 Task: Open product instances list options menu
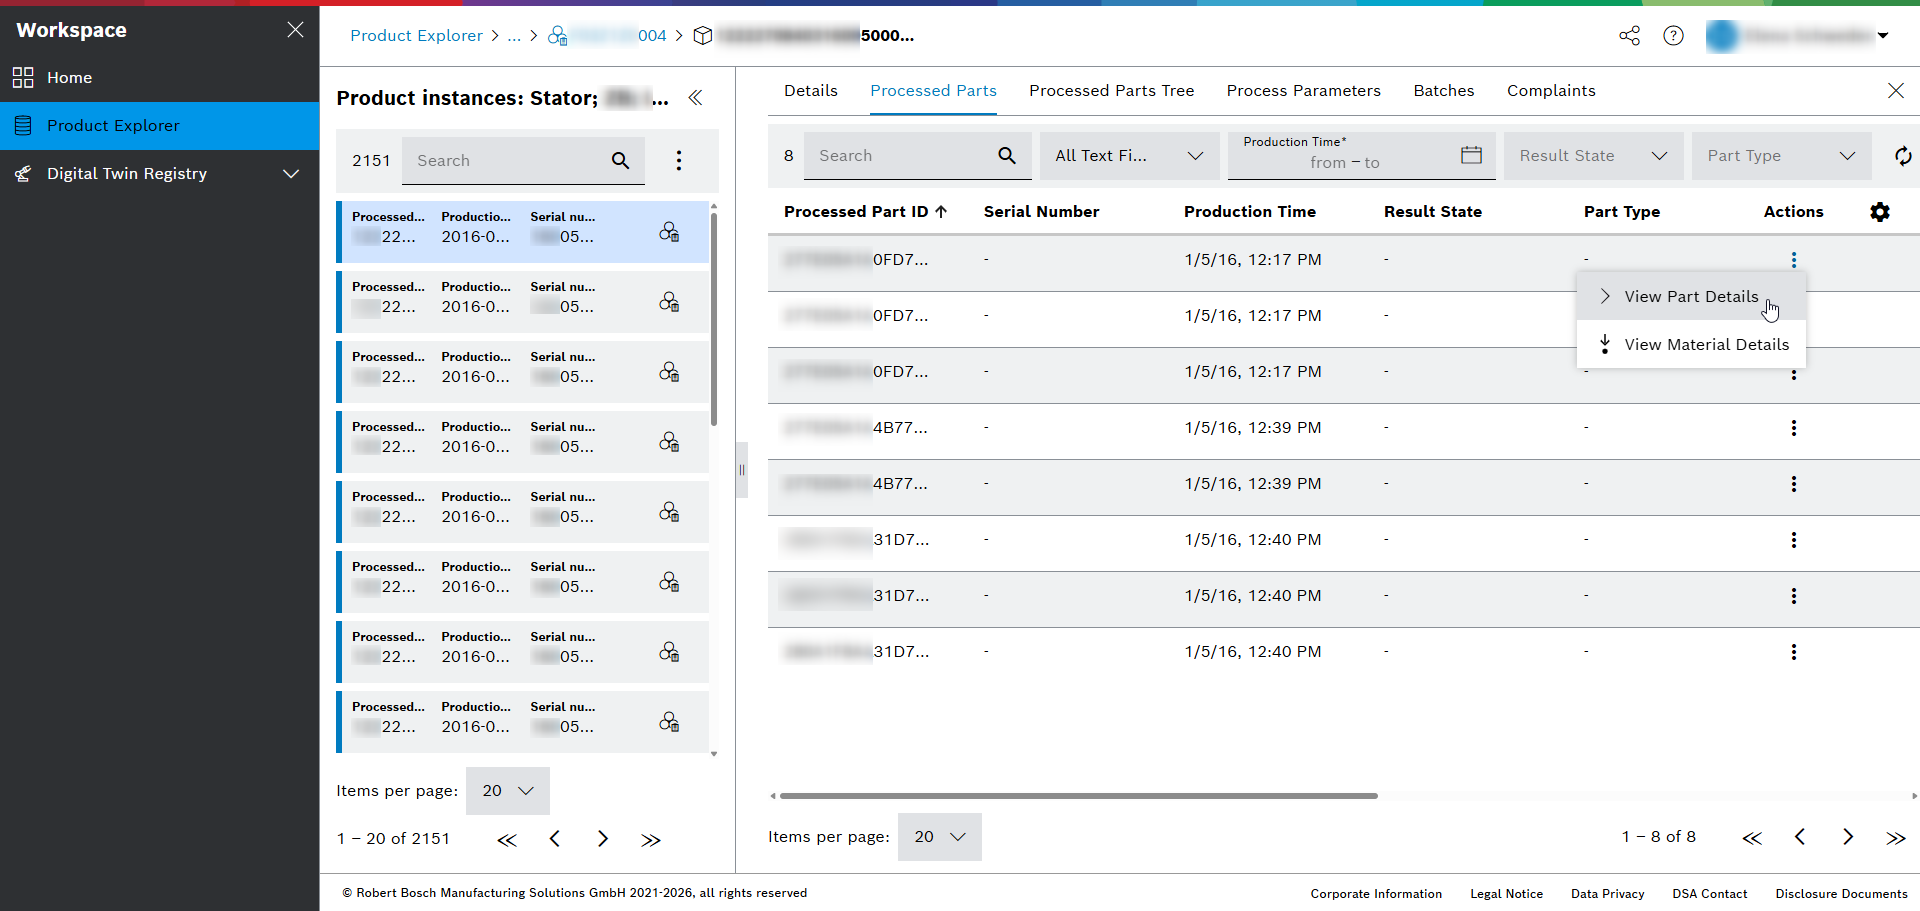[x=679, y=161]
